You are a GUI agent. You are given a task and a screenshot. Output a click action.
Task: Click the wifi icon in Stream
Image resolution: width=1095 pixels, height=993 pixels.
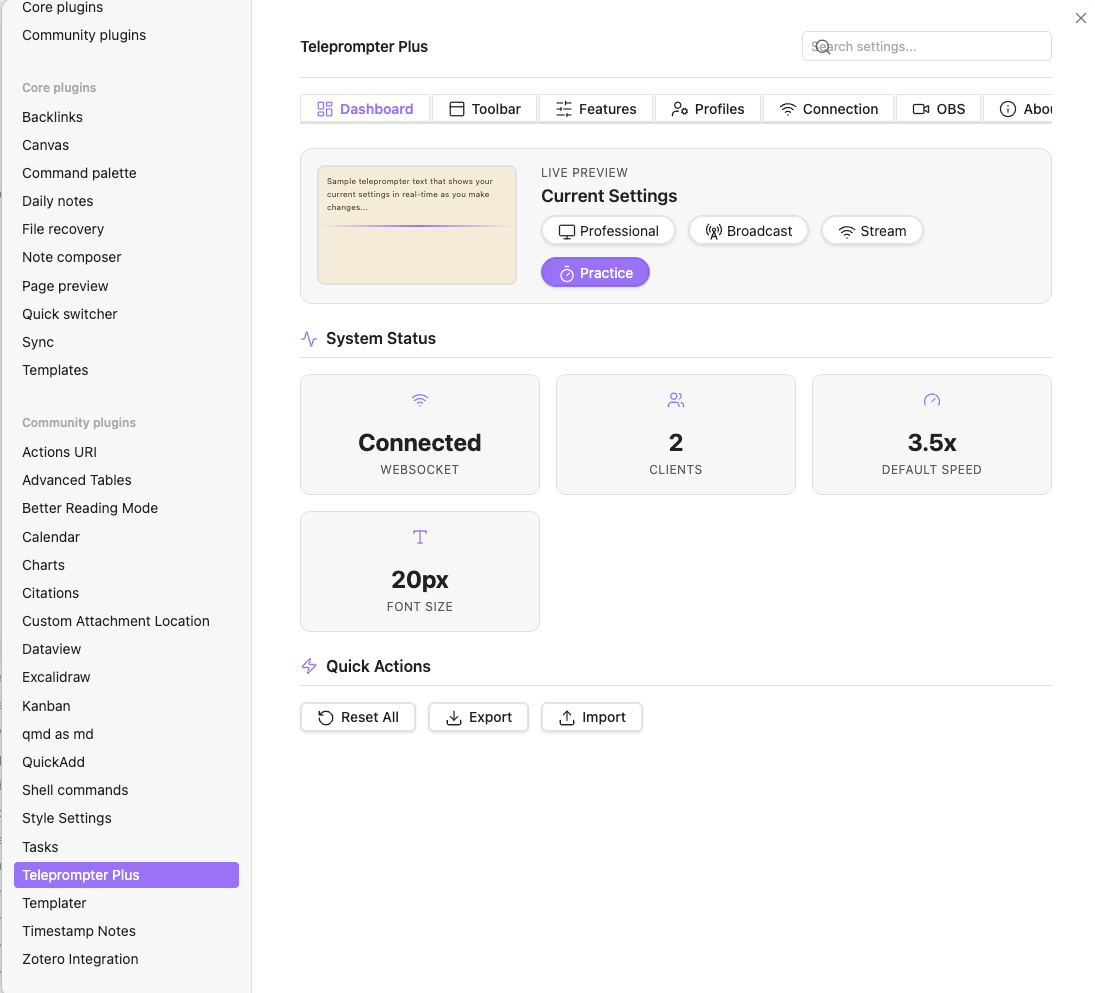(x=846, y=232)
